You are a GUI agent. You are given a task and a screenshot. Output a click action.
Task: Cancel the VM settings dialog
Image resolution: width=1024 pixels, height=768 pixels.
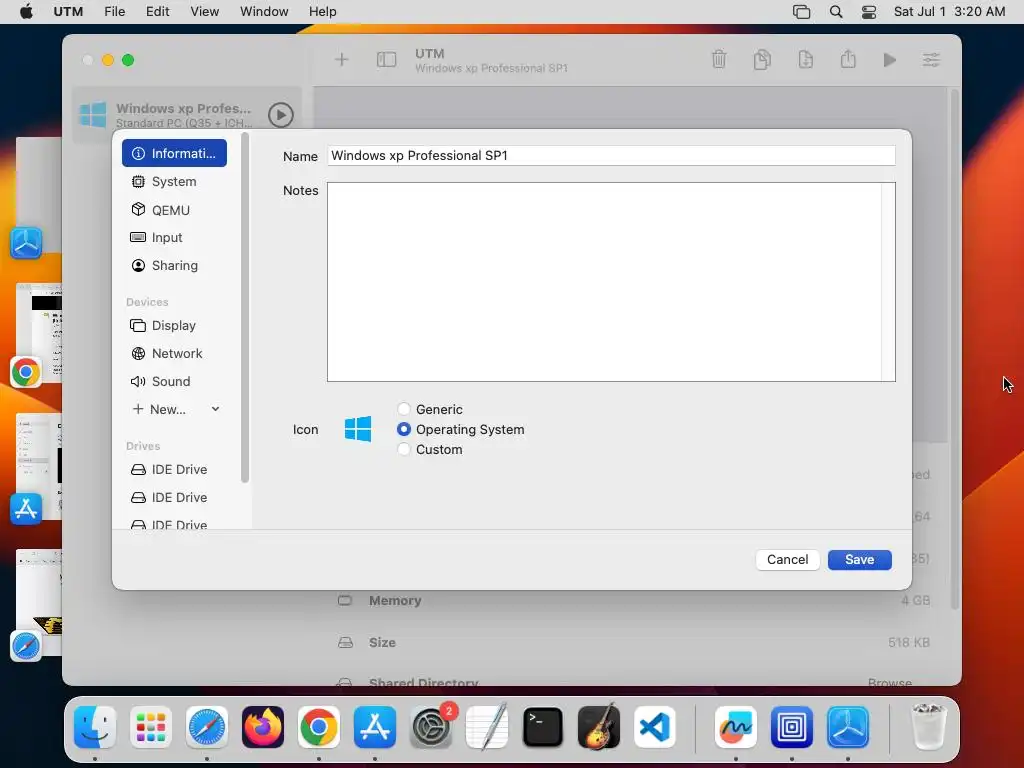coord(788,560)
